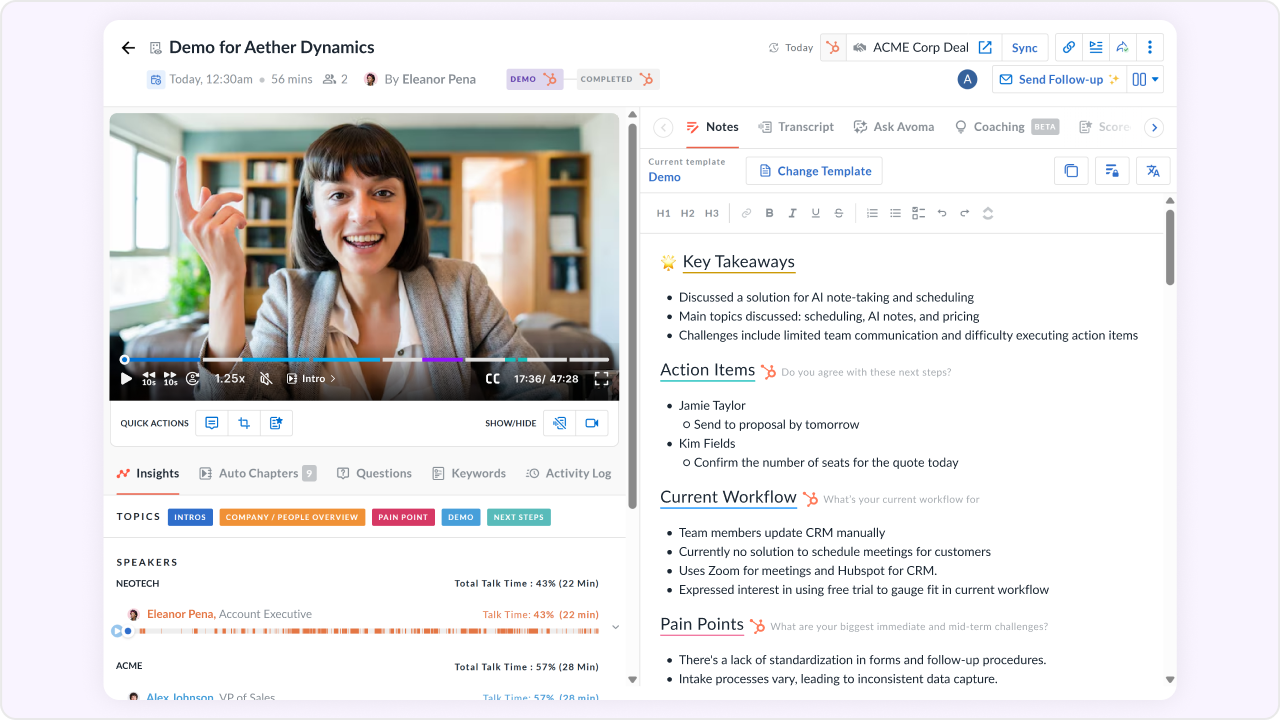Skip forward 10 seconds
The width and height of the screenshot is (1281, 720).
tap(170, 379)
